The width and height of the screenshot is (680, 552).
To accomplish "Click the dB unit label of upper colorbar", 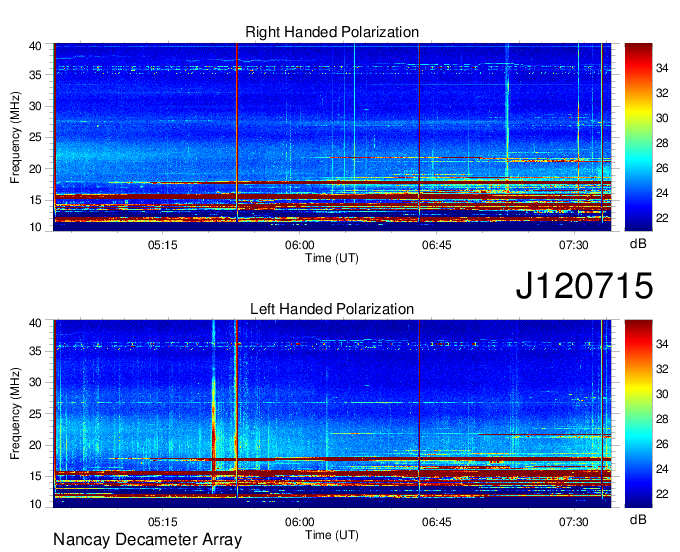I will click(638, 244).
